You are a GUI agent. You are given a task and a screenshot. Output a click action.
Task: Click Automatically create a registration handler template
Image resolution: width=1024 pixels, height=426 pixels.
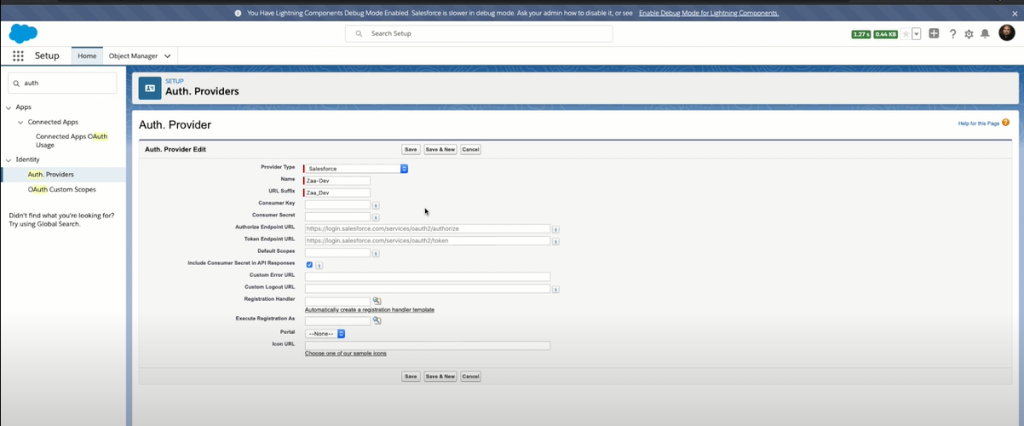(x=369, y=310)
